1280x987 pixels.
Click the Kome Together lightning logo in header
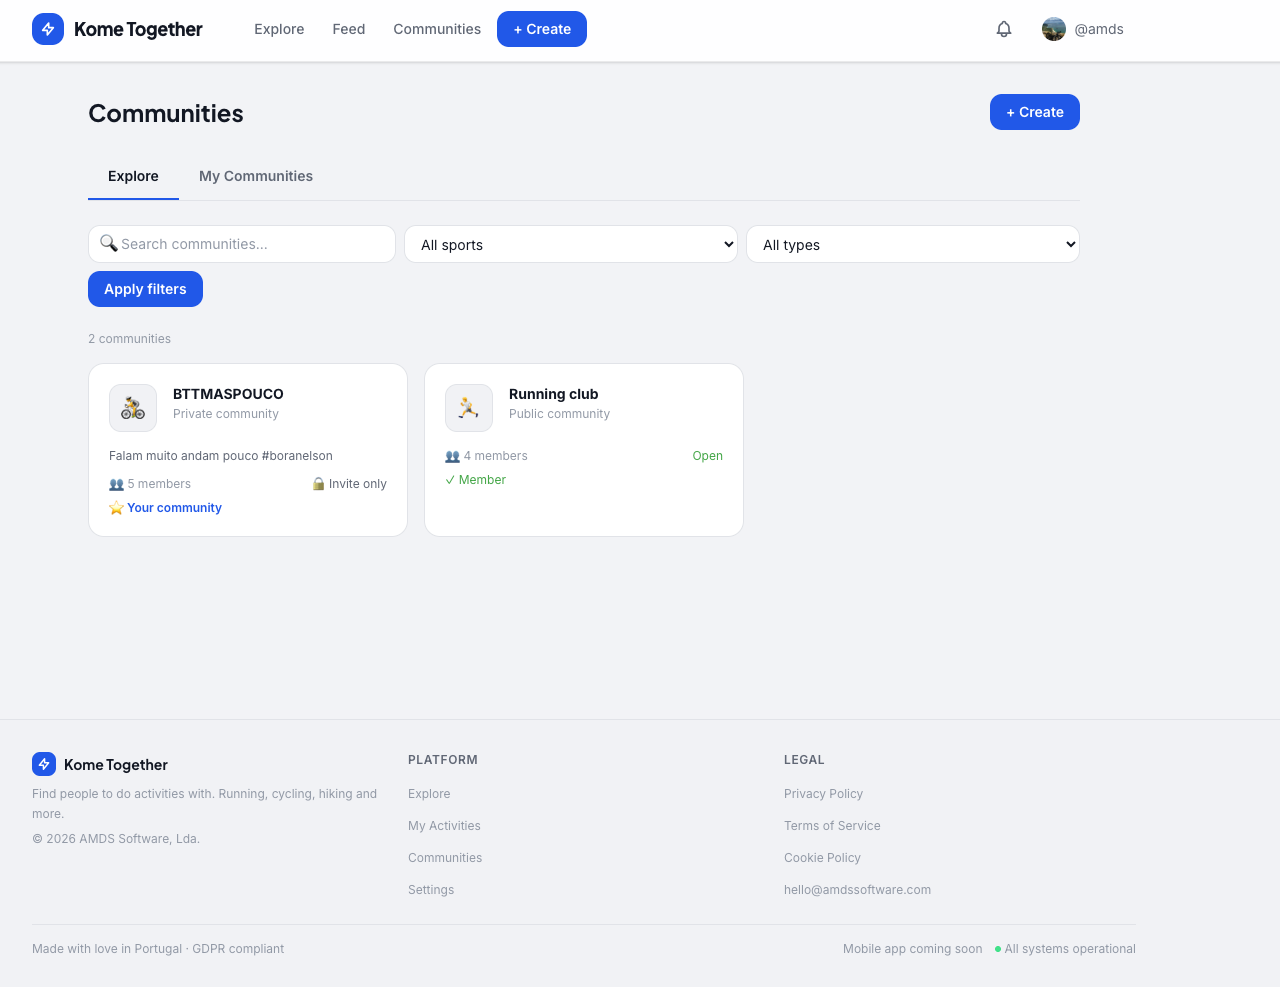point(48,29)
